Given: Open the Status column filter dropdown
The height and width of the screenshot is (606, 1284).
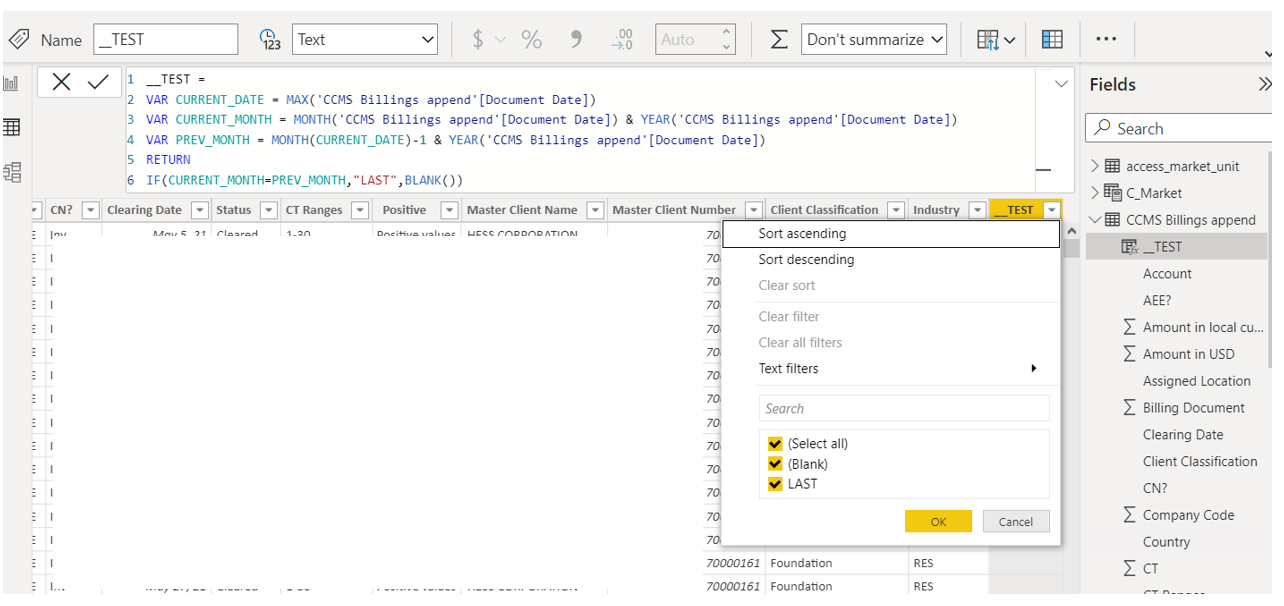Looking at the screenshot, I should click(x=268, y=210).
